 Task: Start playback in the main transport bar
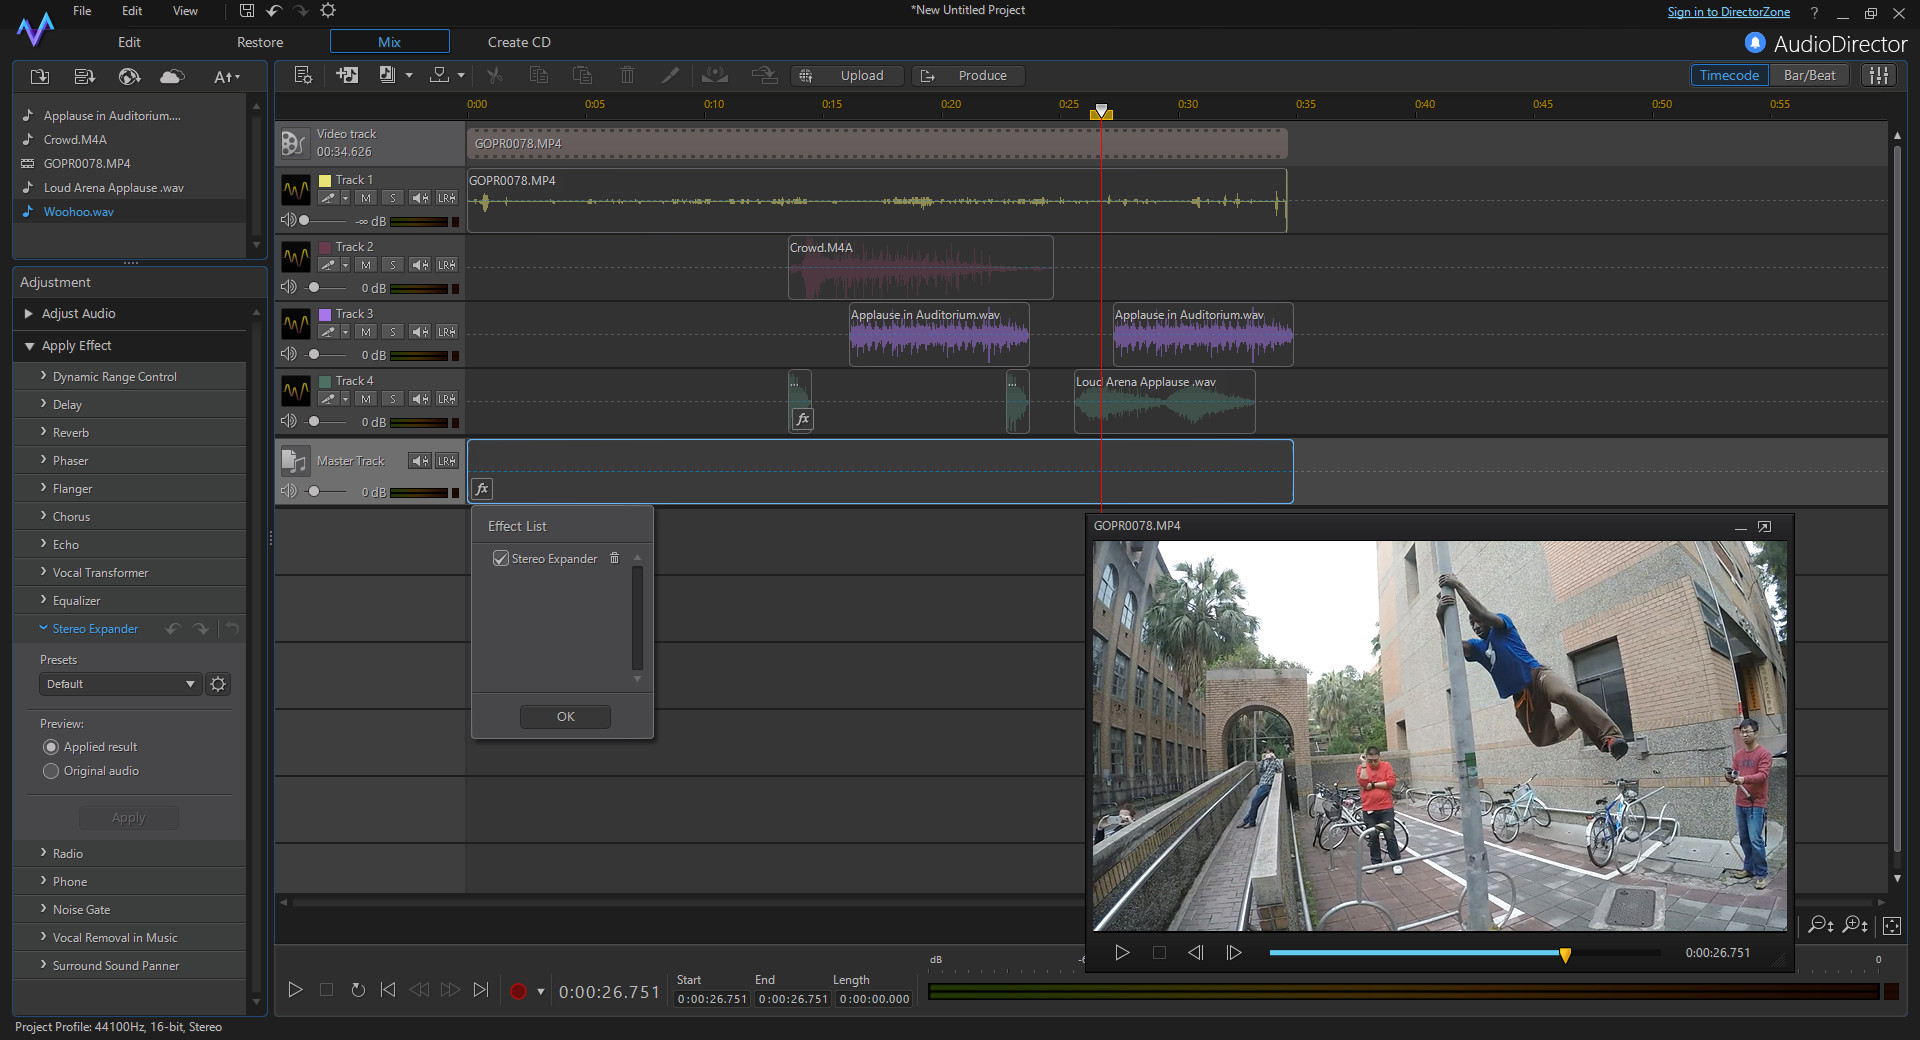295,990
